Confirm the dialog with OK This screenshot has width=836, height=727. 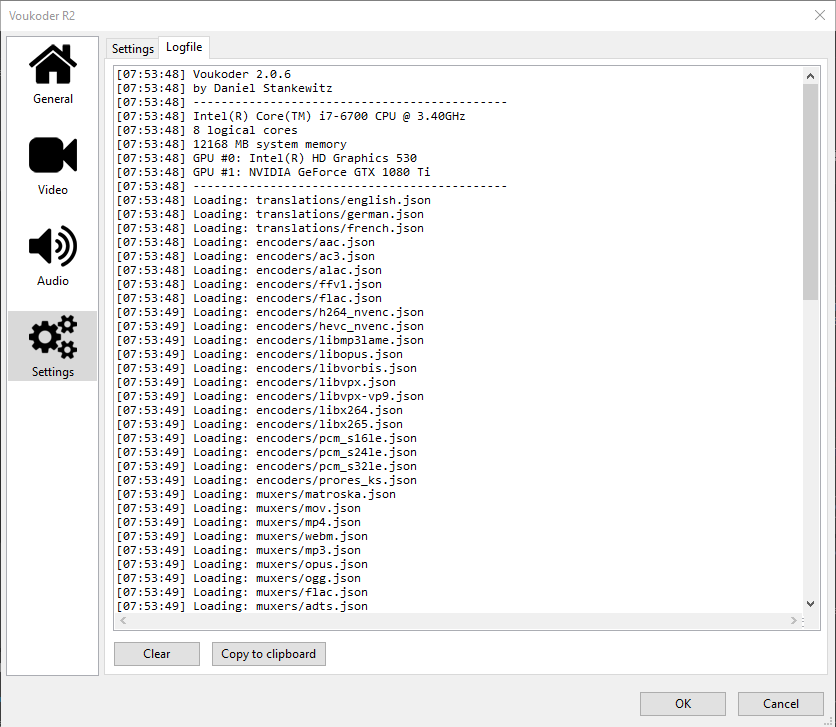click(x=682, y=704)
